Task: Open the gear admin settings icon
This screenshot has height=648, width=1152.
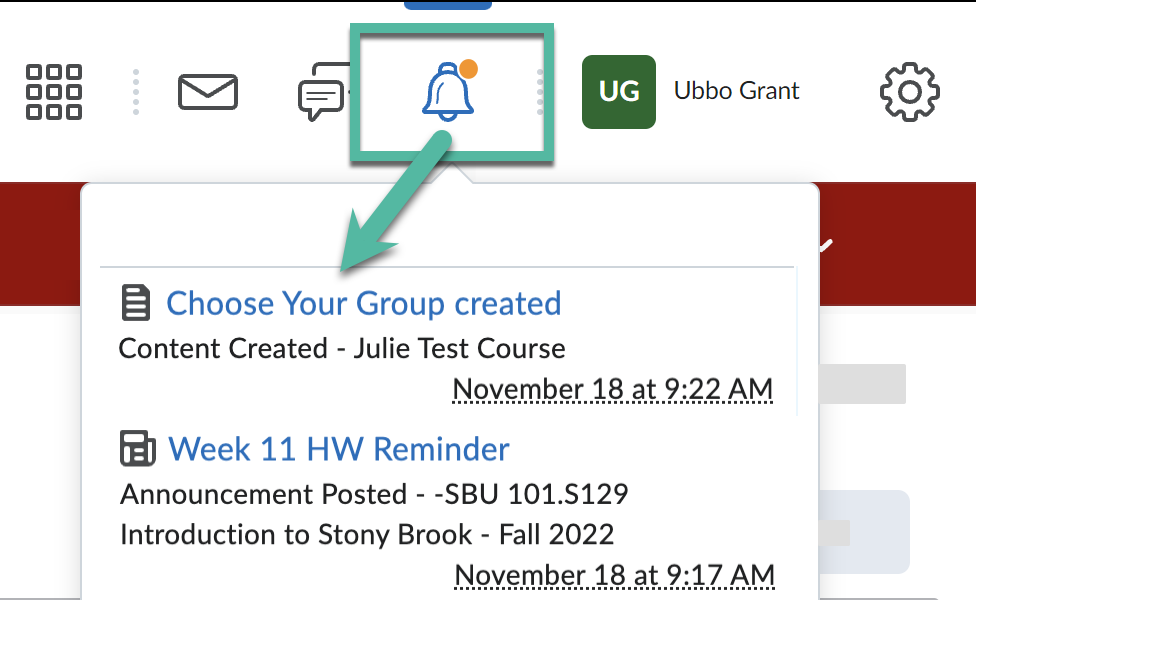Action: [x=910, y=92]
